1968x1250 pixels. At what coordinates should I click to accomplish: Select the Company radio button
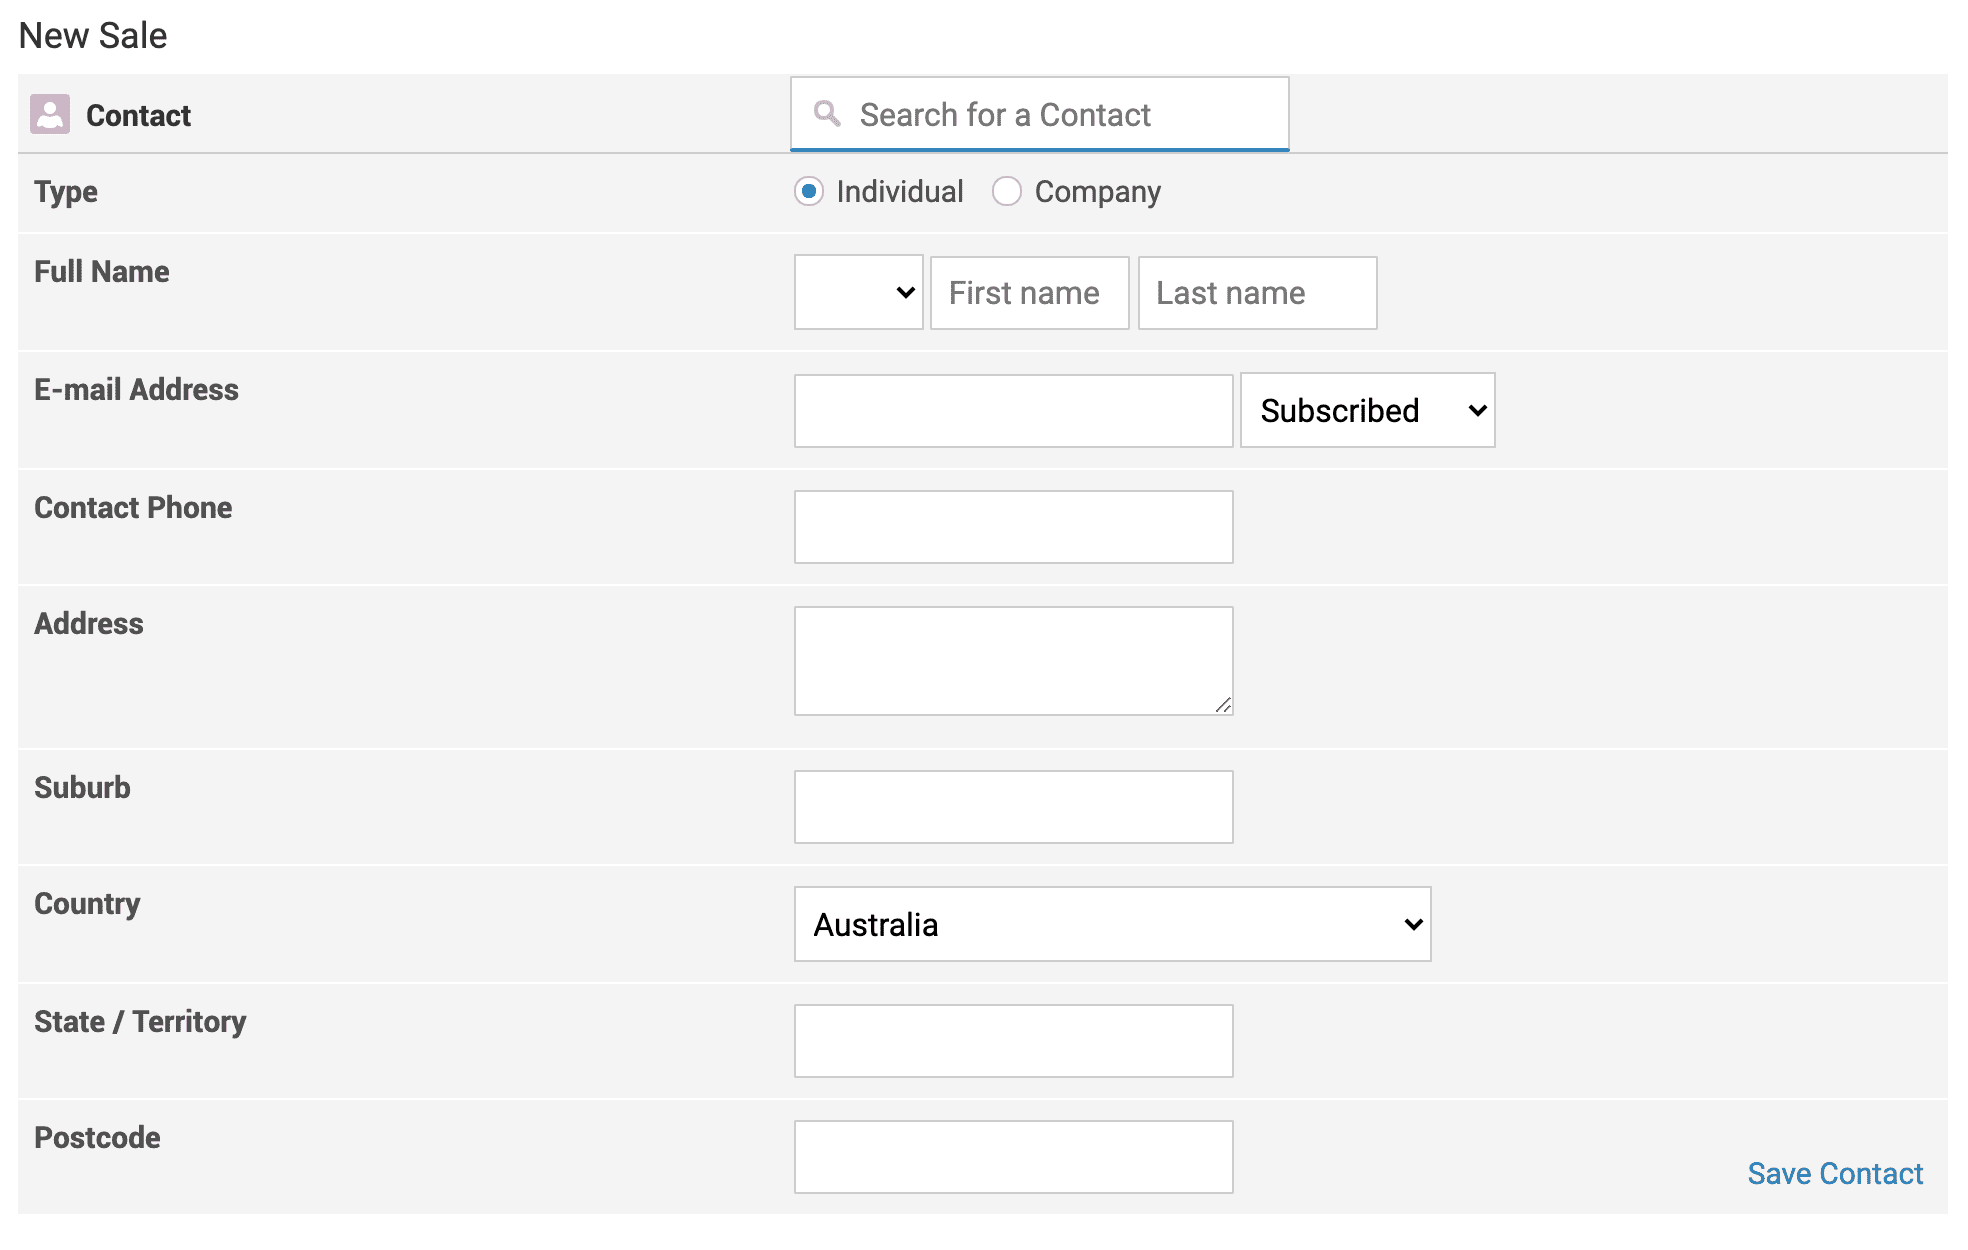tap(1007, 191)
